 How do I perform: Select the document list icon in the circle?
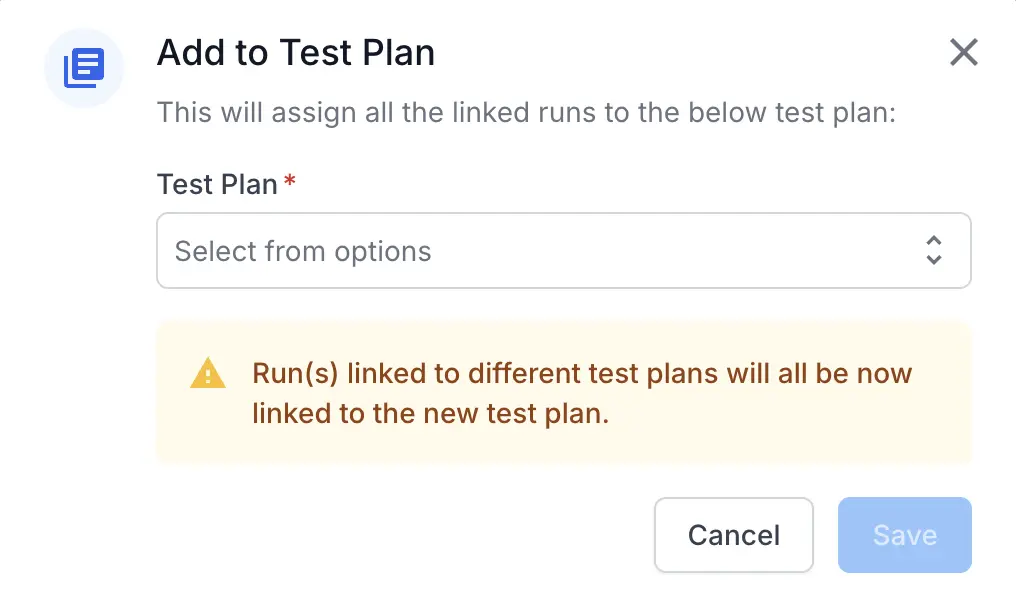(x=84, y=68)
